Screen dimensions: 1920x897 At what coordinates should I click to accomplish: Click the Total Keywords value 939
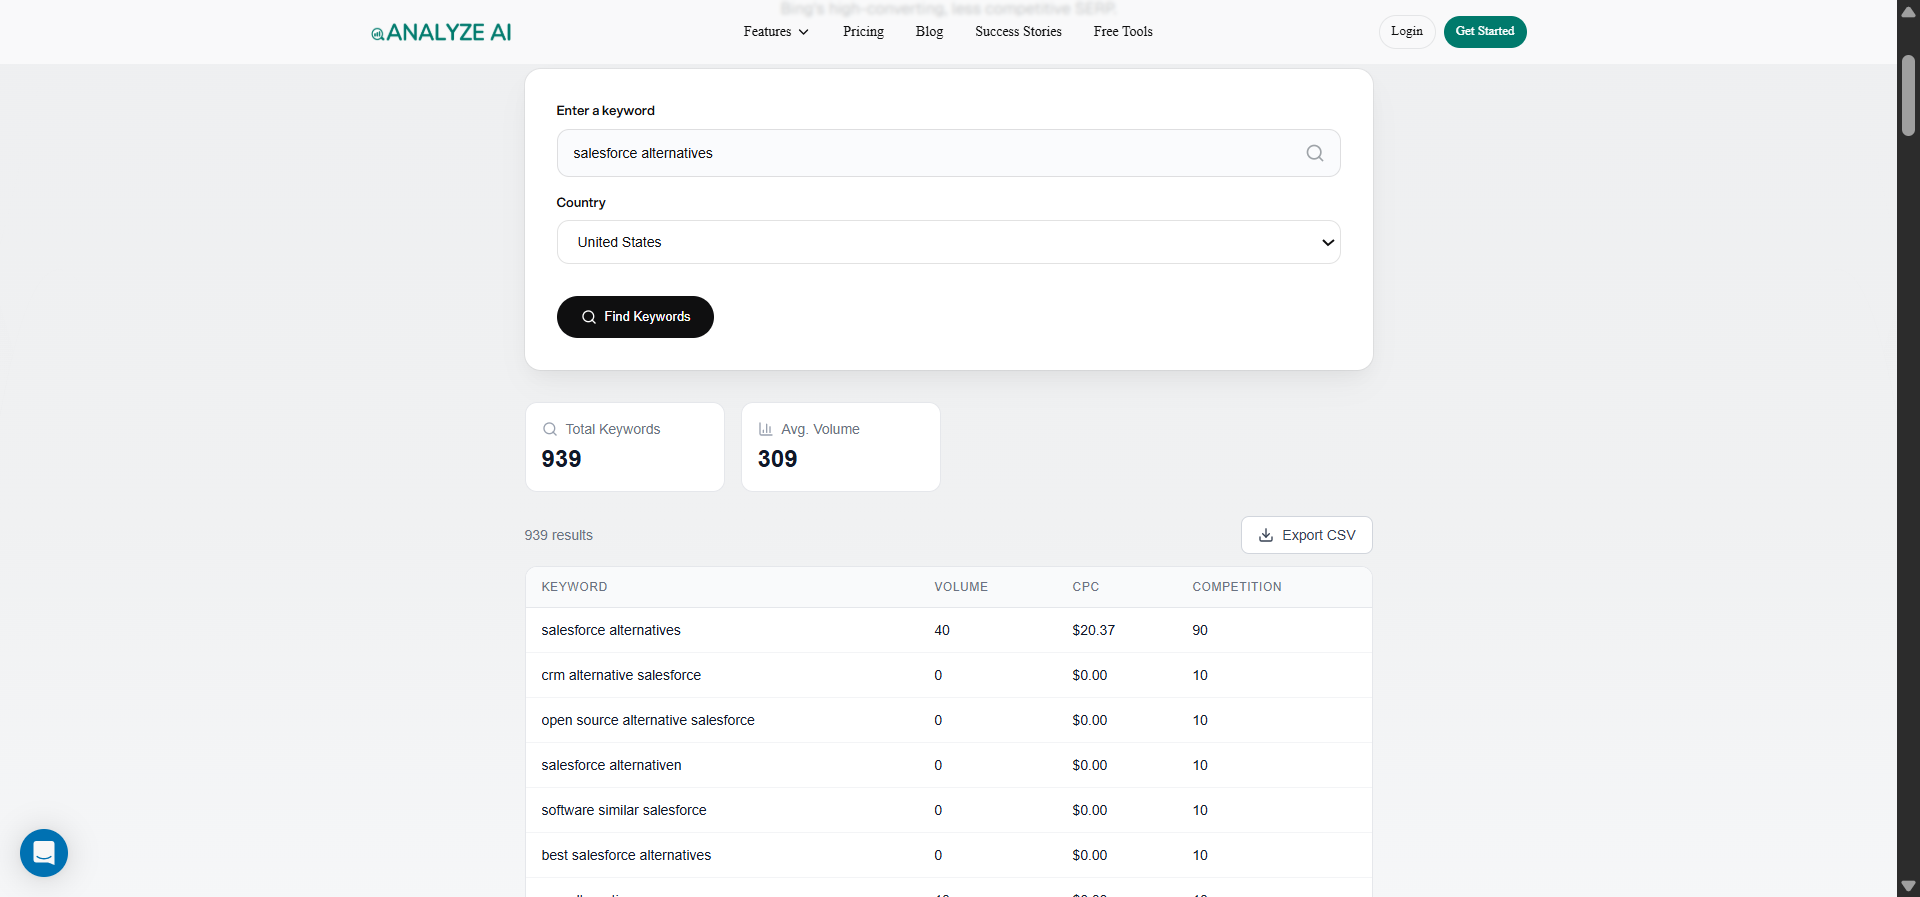561,459
